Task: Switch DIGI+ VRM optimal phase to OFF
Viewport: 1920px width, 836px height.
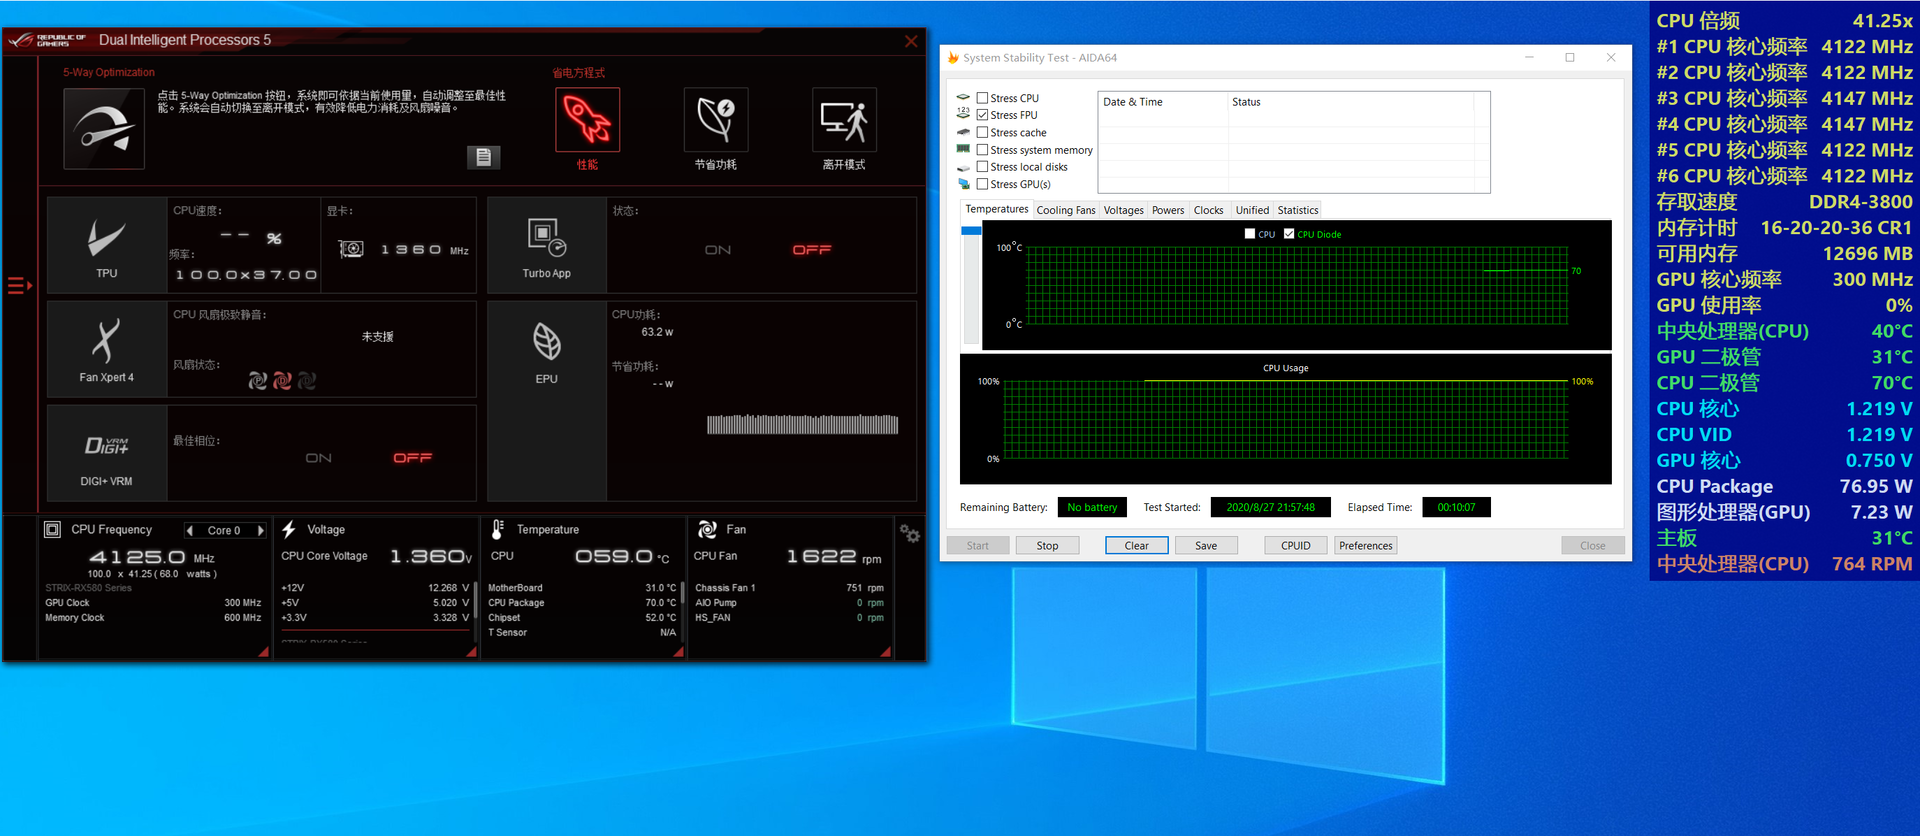Action: (x=412, y=458)
